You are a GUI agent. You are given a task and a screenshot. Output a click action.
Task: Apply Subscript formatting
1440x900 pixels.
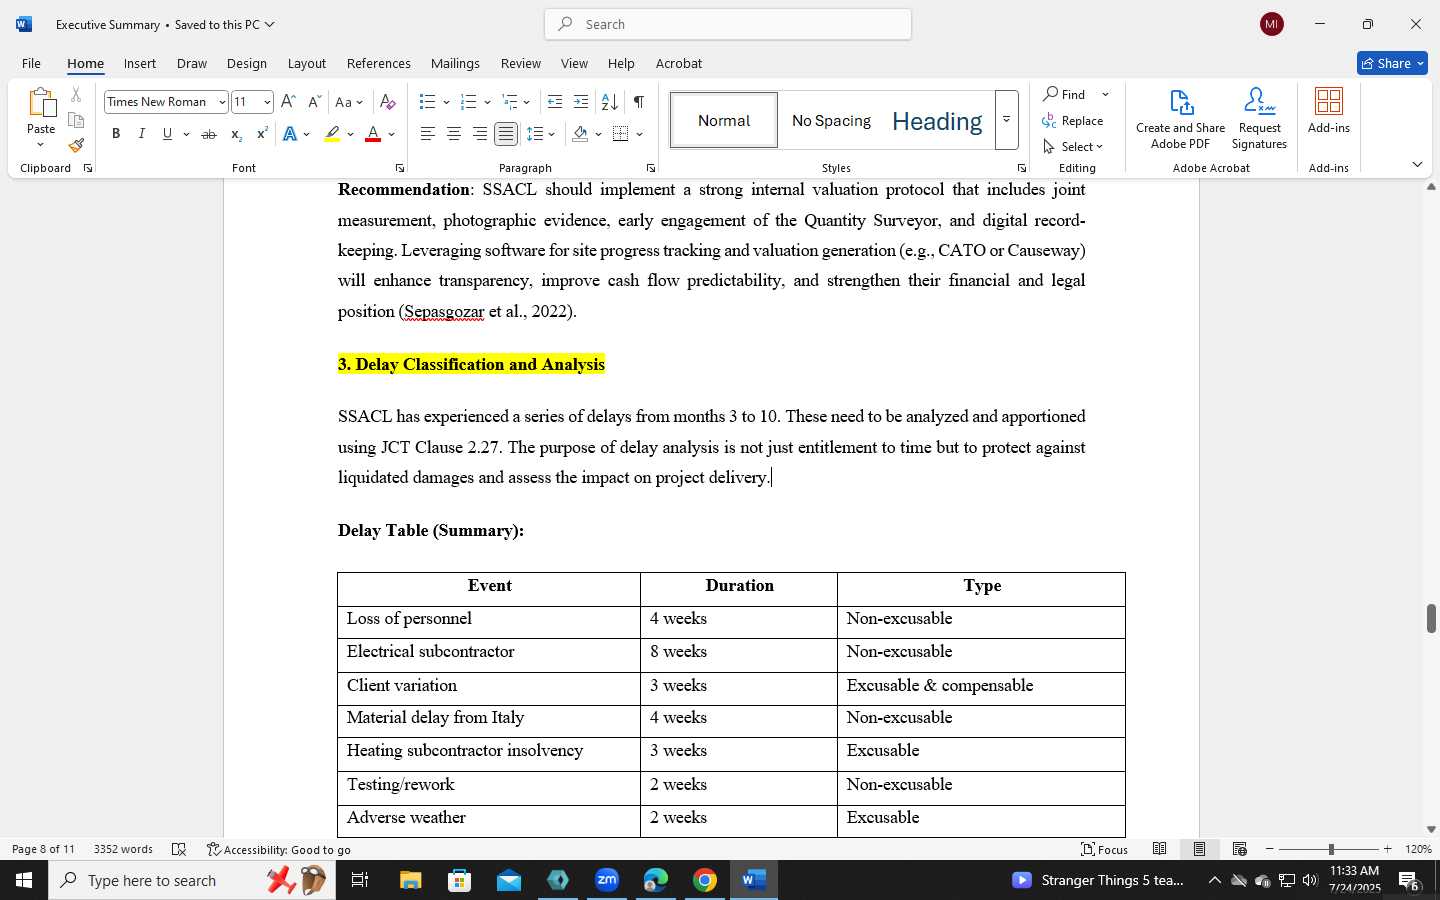point(236,134)
